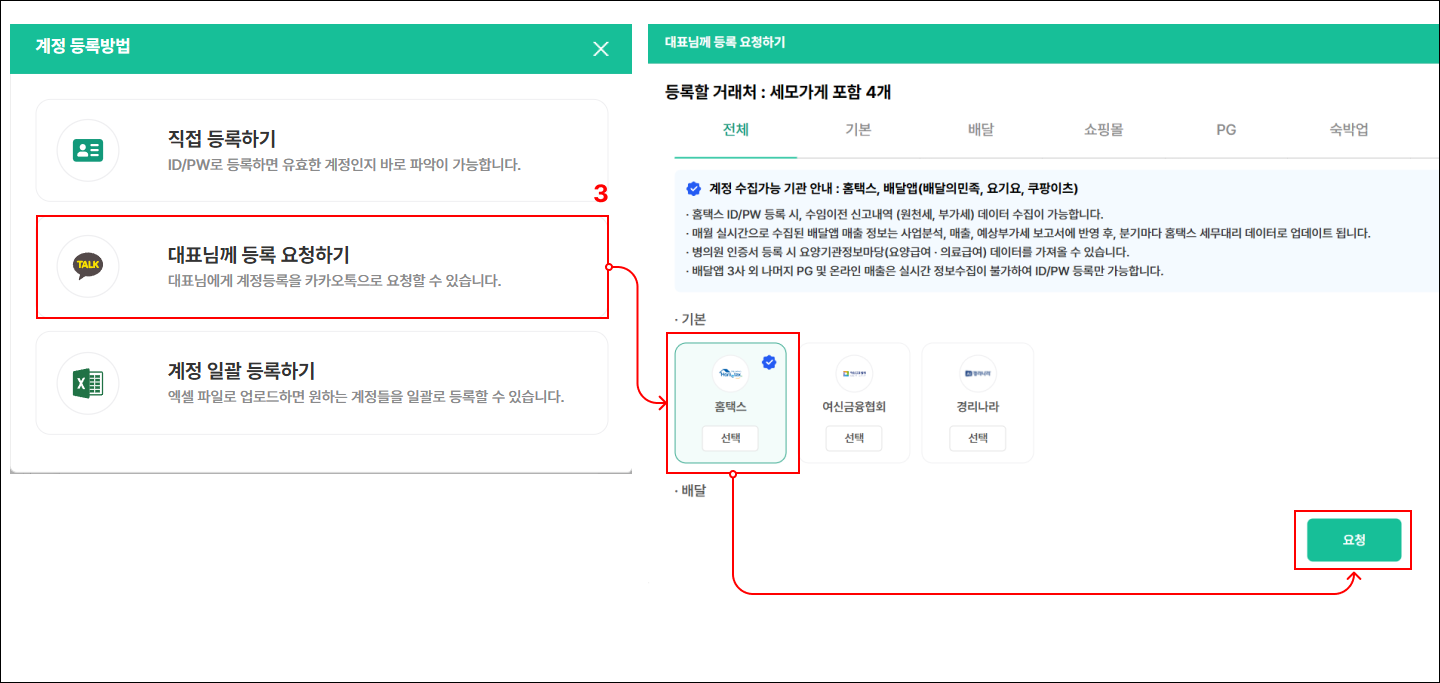
Task: Close the 계정 등록방법 dialog
Action: pyautogui.click(x=600, y=49)
